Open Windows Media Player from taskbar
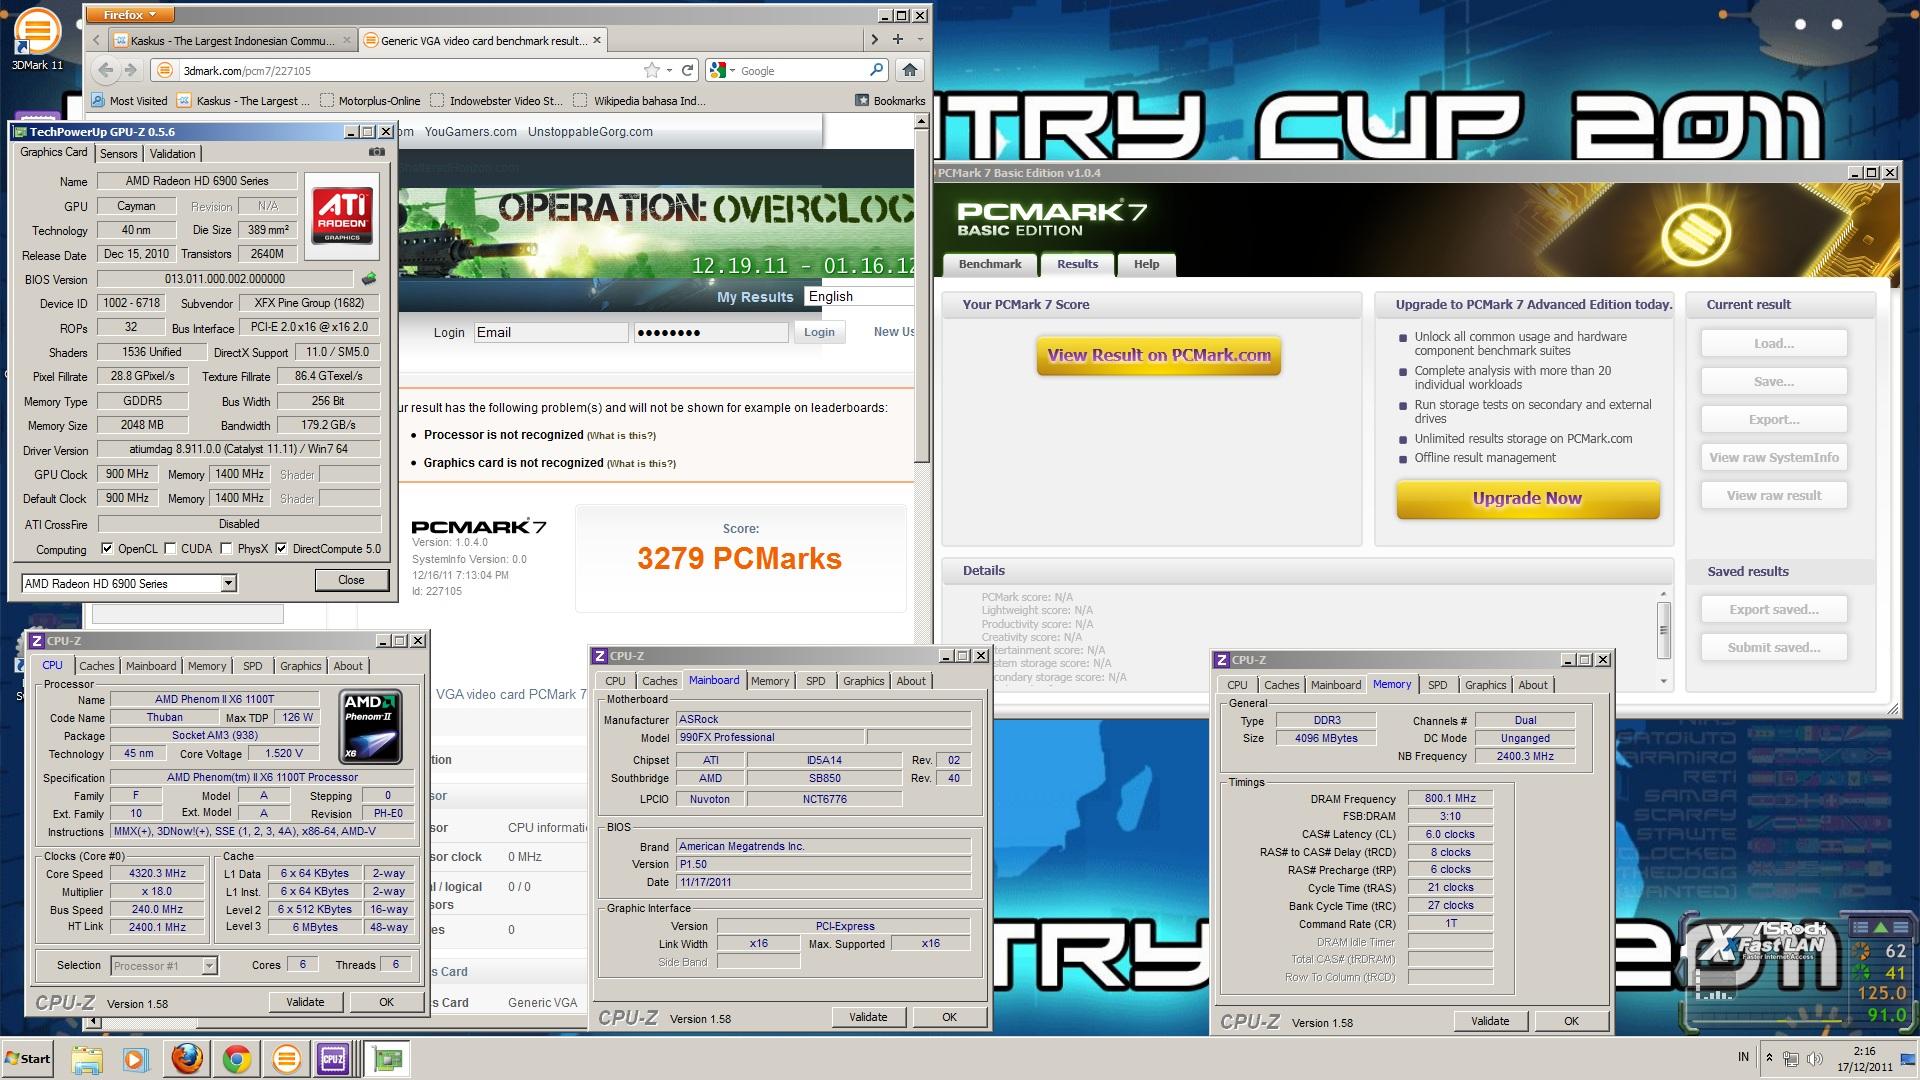 (x=135, y=1058)
